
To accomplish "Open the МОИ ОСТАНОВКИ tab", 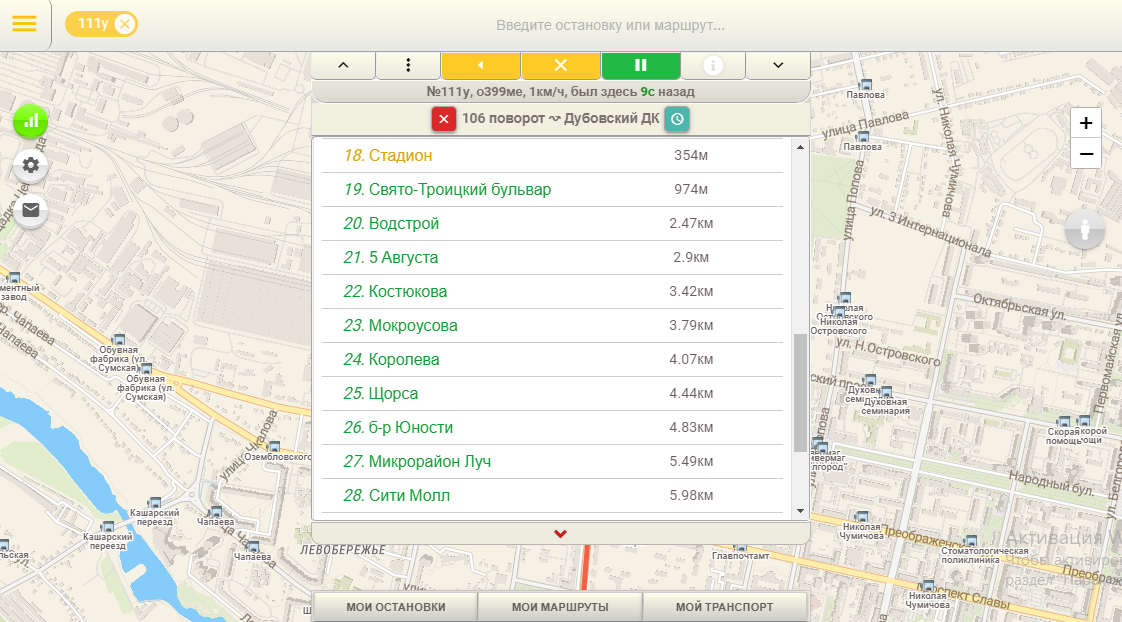I will 395,607.
